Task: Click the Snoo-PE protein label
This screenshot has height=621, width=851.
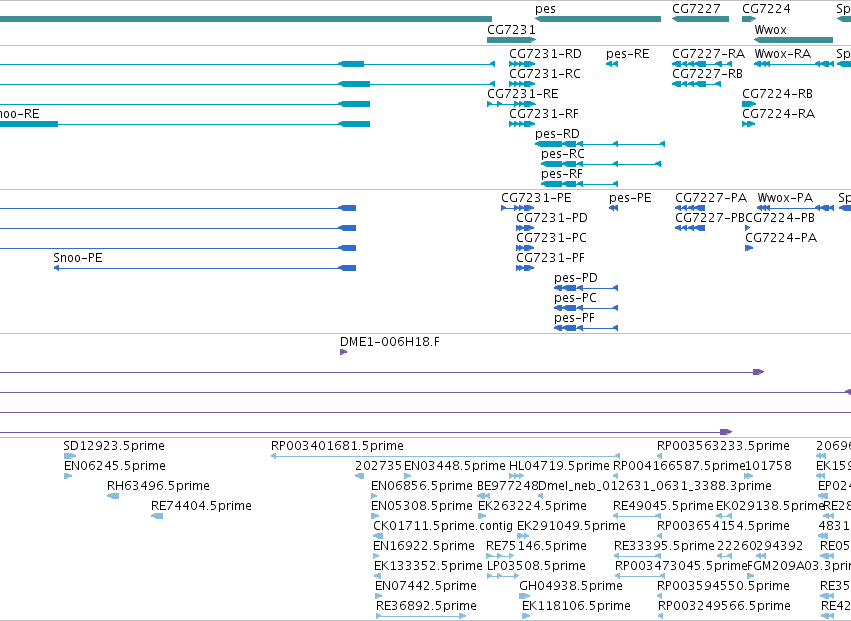Action: [78, 258]
